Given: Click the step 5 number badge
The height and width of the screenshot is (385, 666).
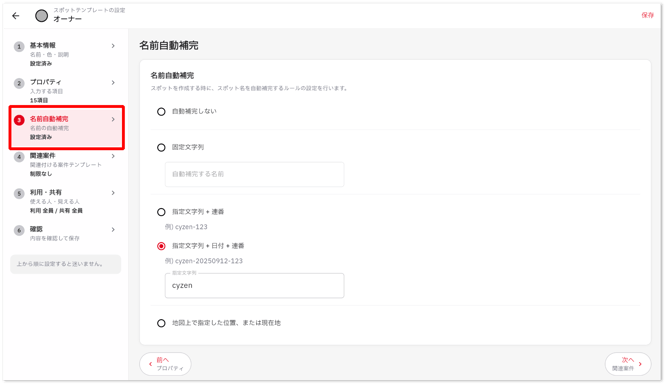Looking at the screenshot, I should pyautogui.click(x=19, y=193).
